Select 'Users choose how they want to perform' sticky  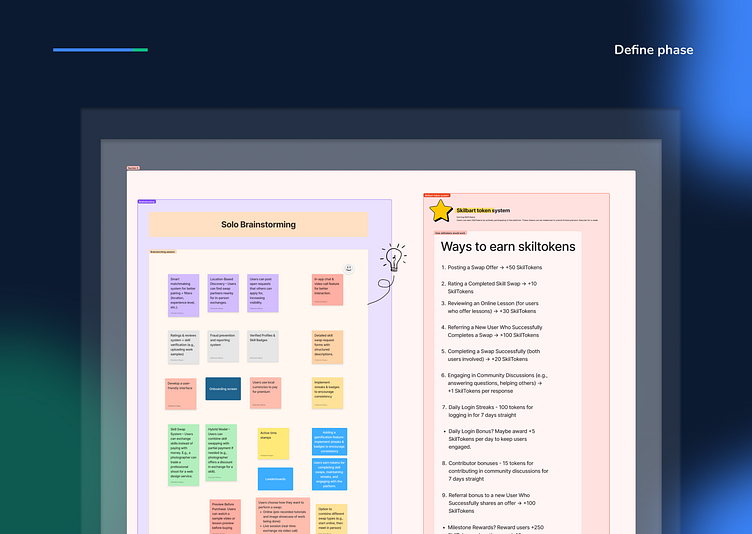pyautogui.click(x=283, y=516)
